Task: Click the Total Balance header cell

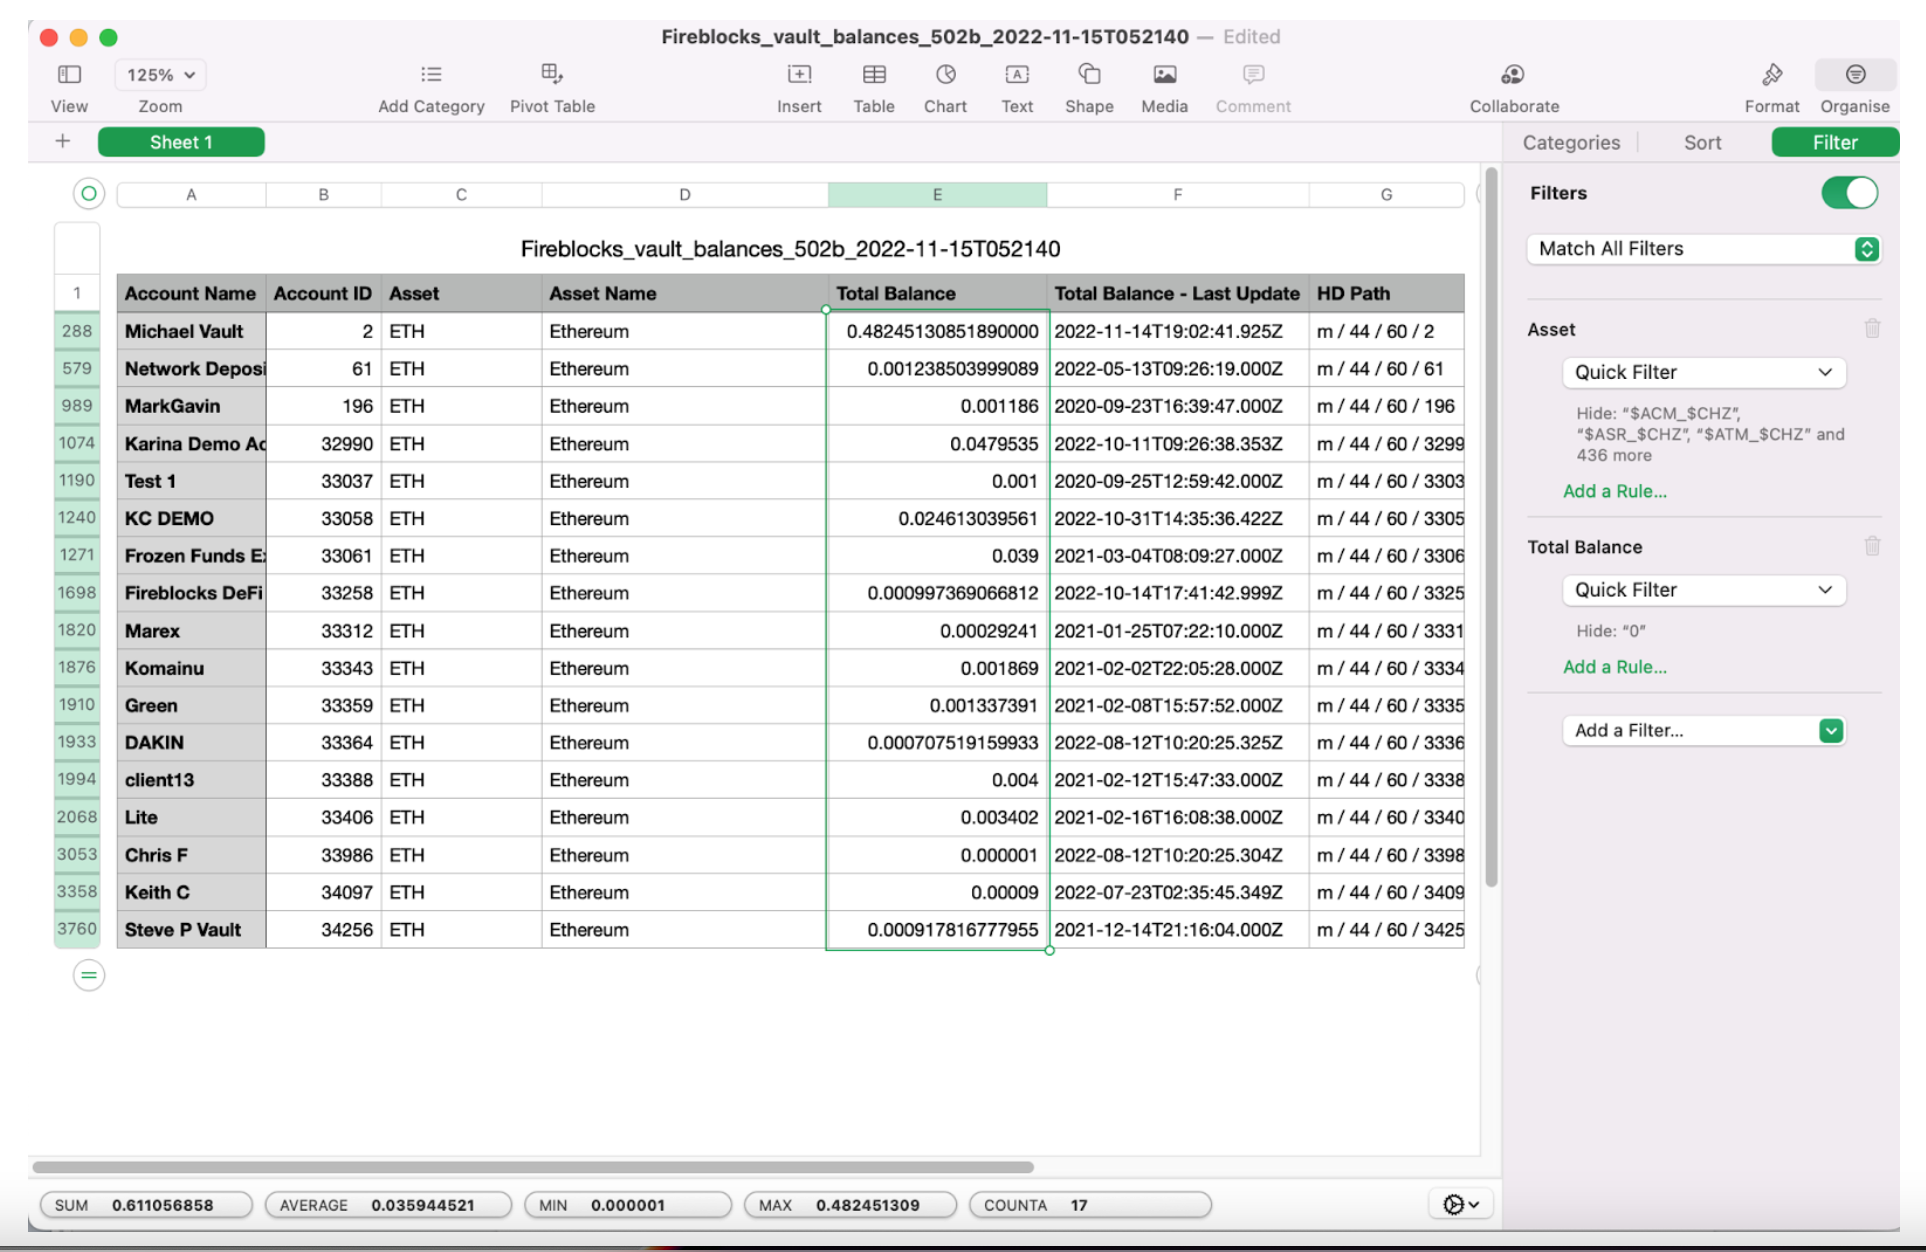Action: tap(937, 293)
